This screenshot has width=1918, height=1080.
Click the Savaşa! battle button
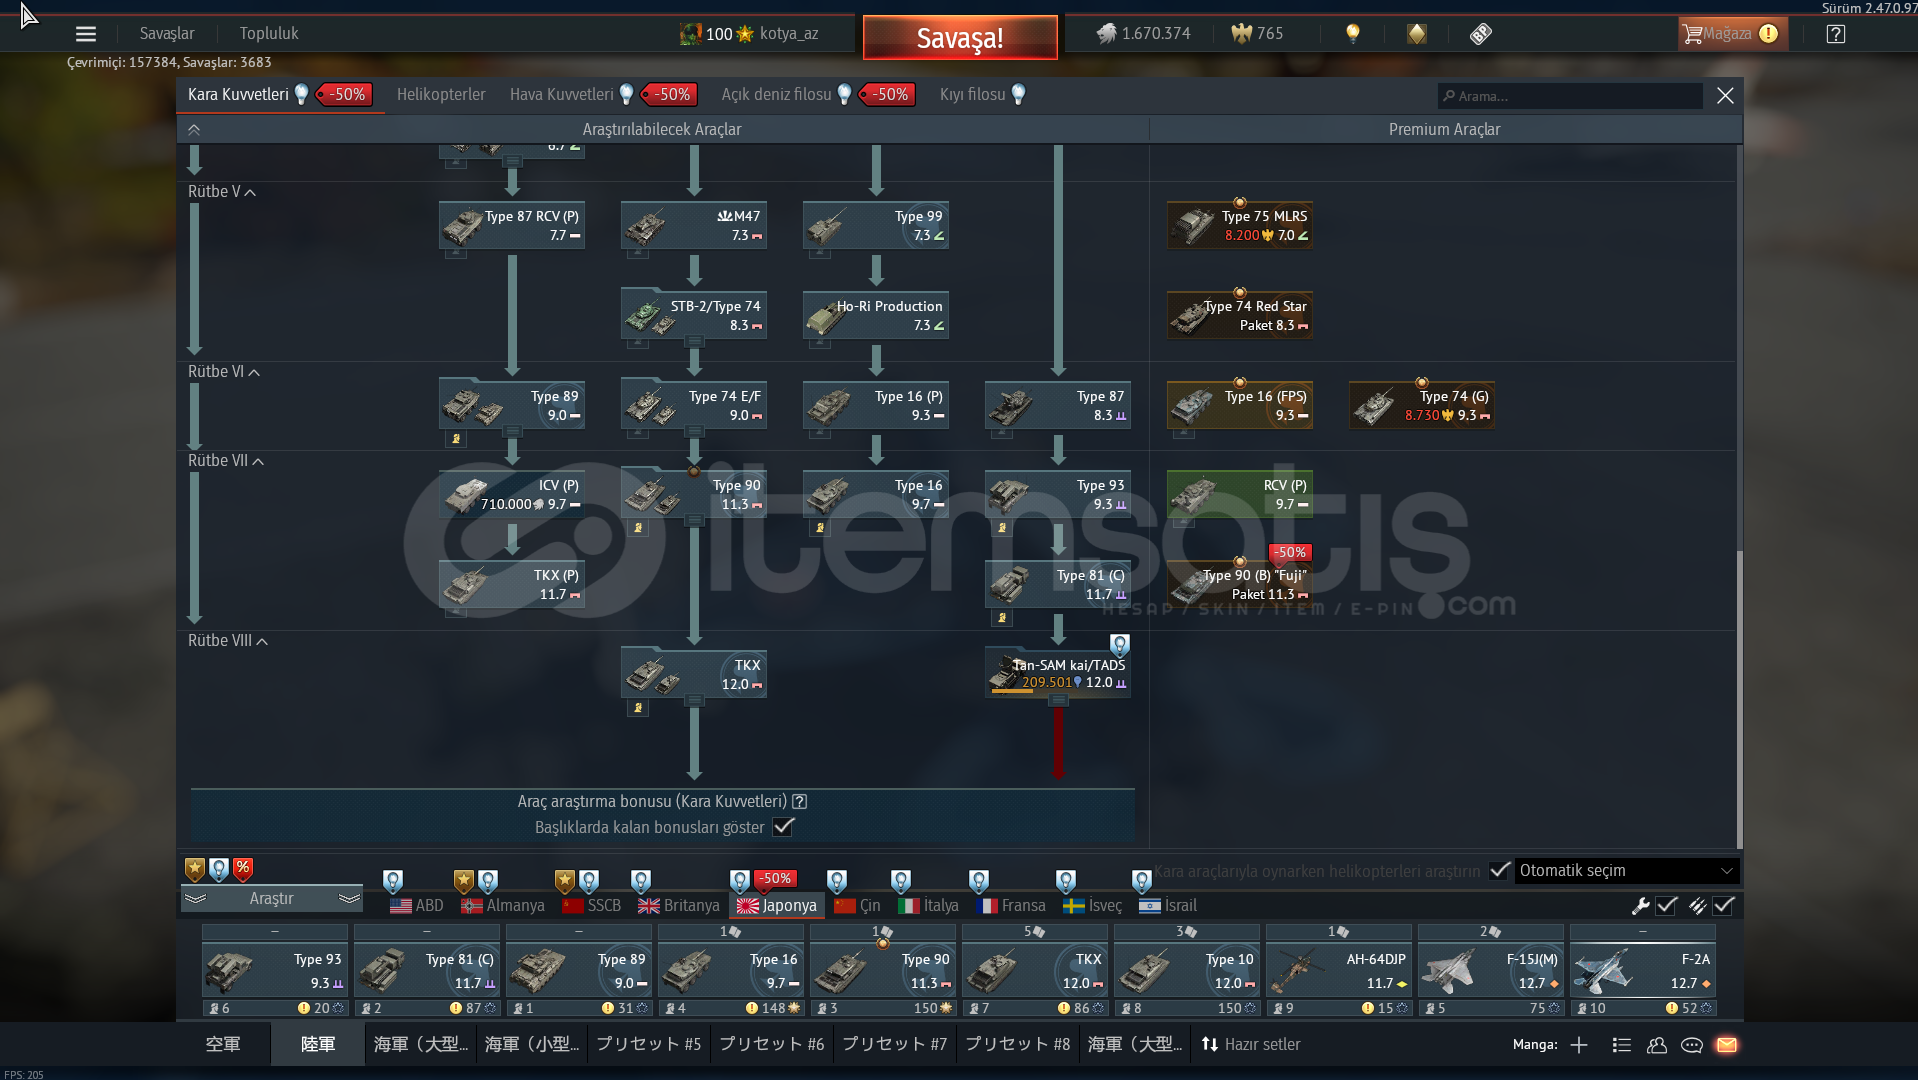pyautogui.click(x=960, y=38)
